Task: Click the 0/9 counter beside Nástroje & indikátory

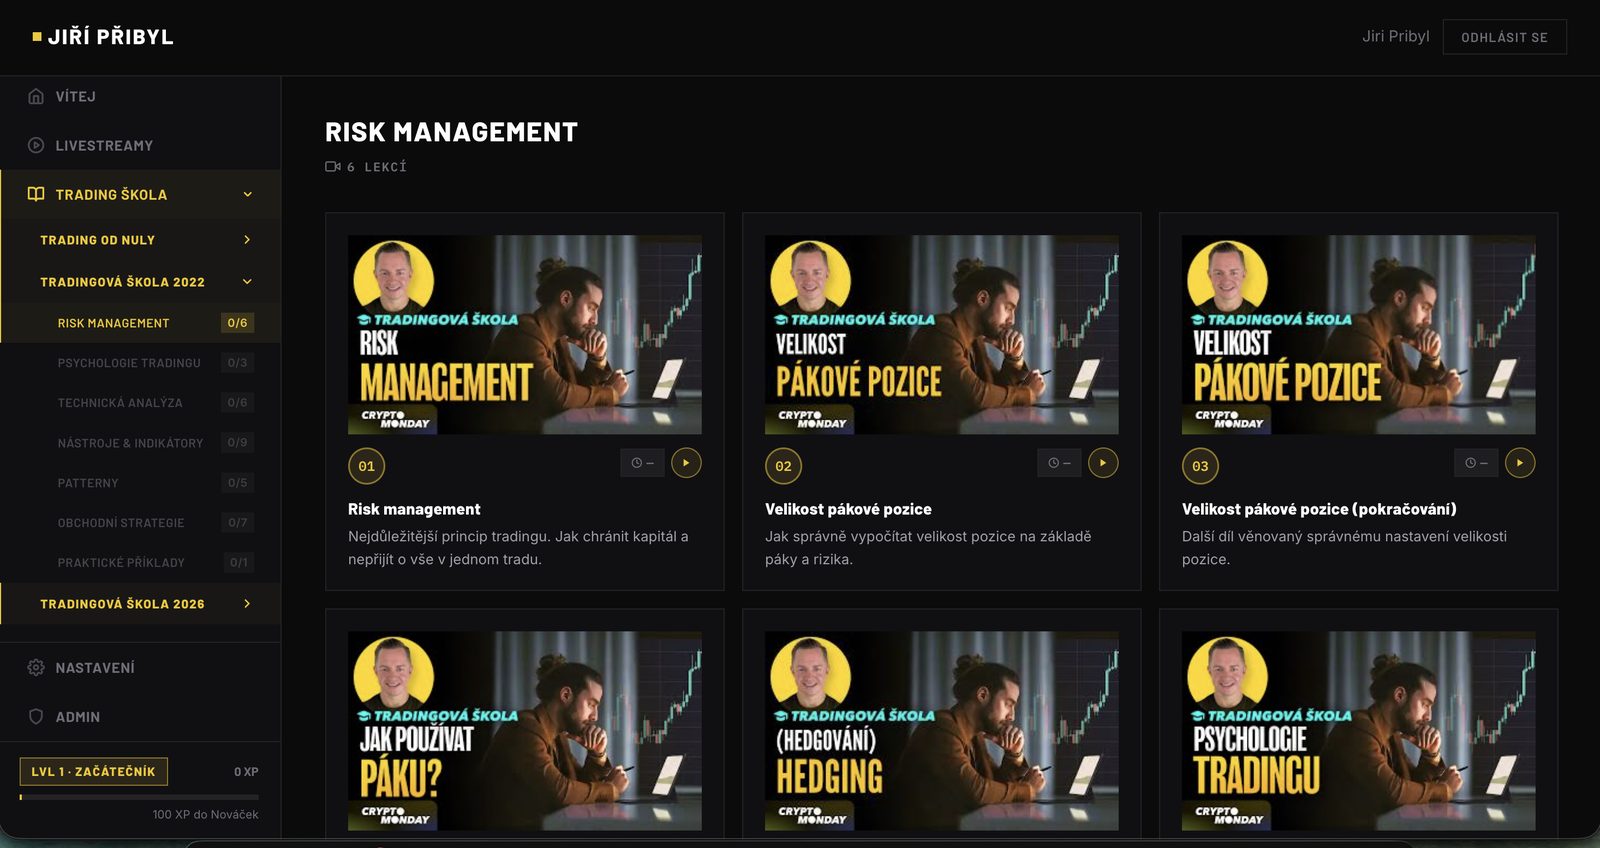Action: pyautogui.click(x=237, y=443)
